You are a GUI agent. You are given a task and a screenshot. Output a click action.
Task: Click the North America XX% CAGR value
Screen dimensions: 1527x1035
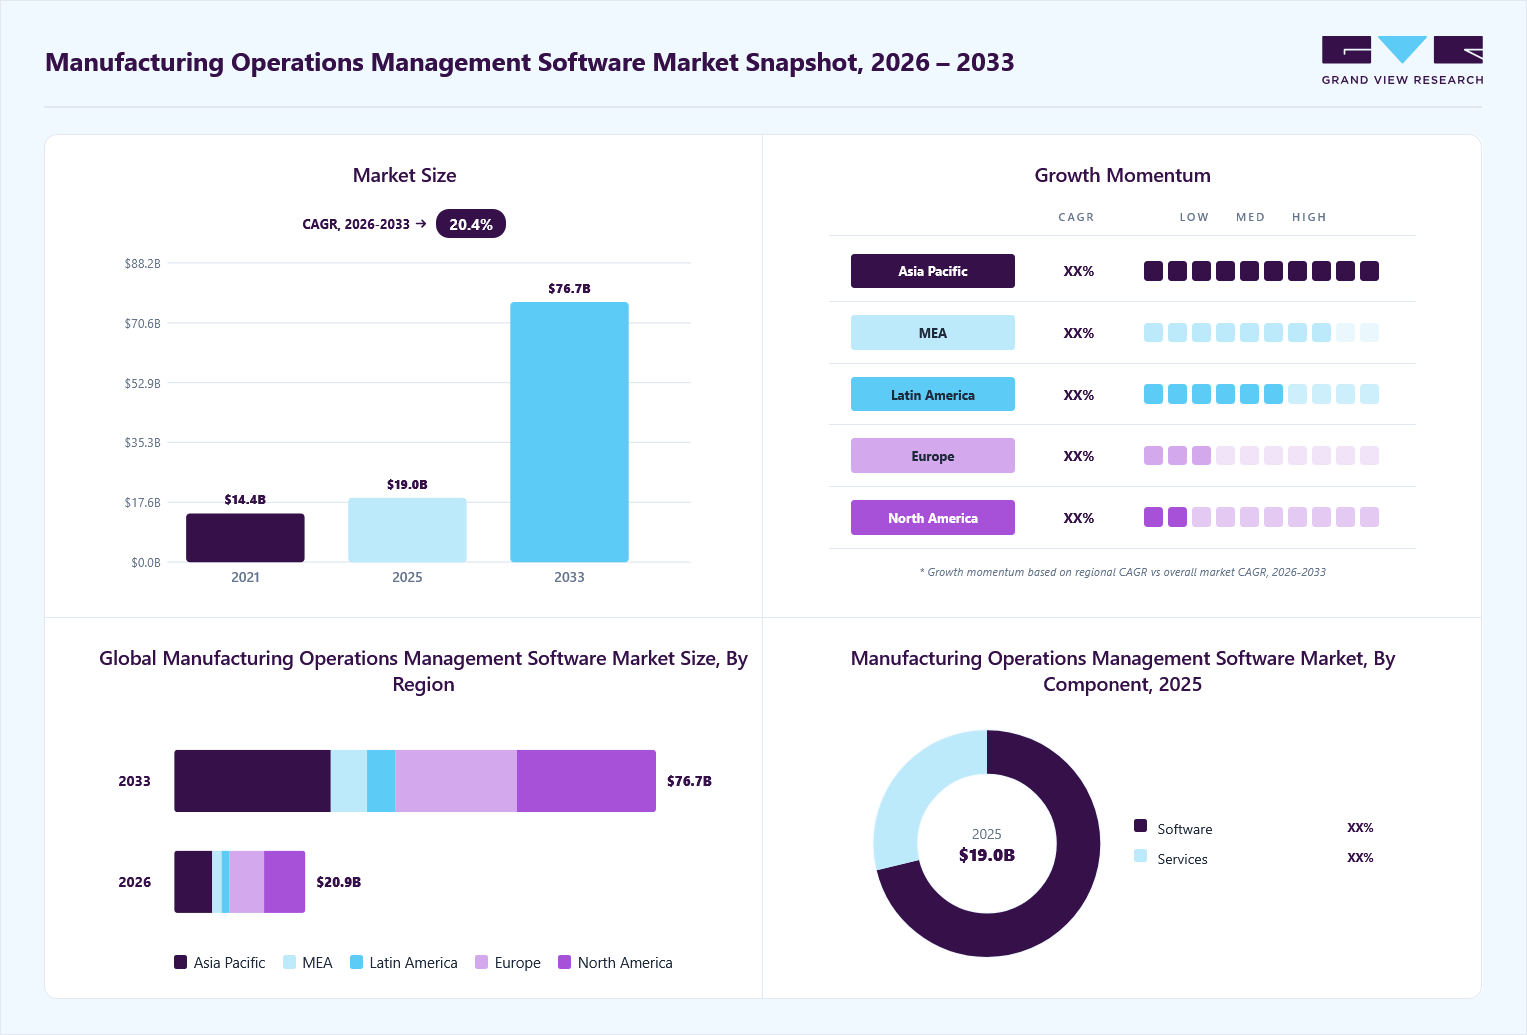click(x=1079, y=518)
